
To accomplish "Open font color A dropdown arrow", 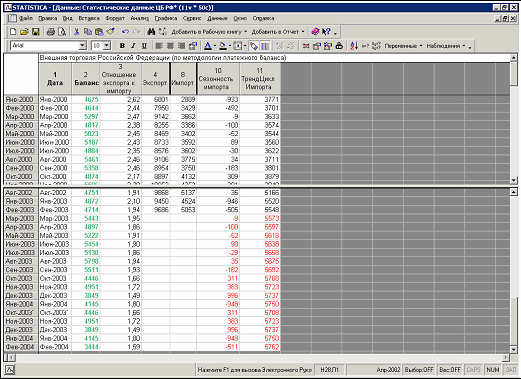I will coord(215,46).
